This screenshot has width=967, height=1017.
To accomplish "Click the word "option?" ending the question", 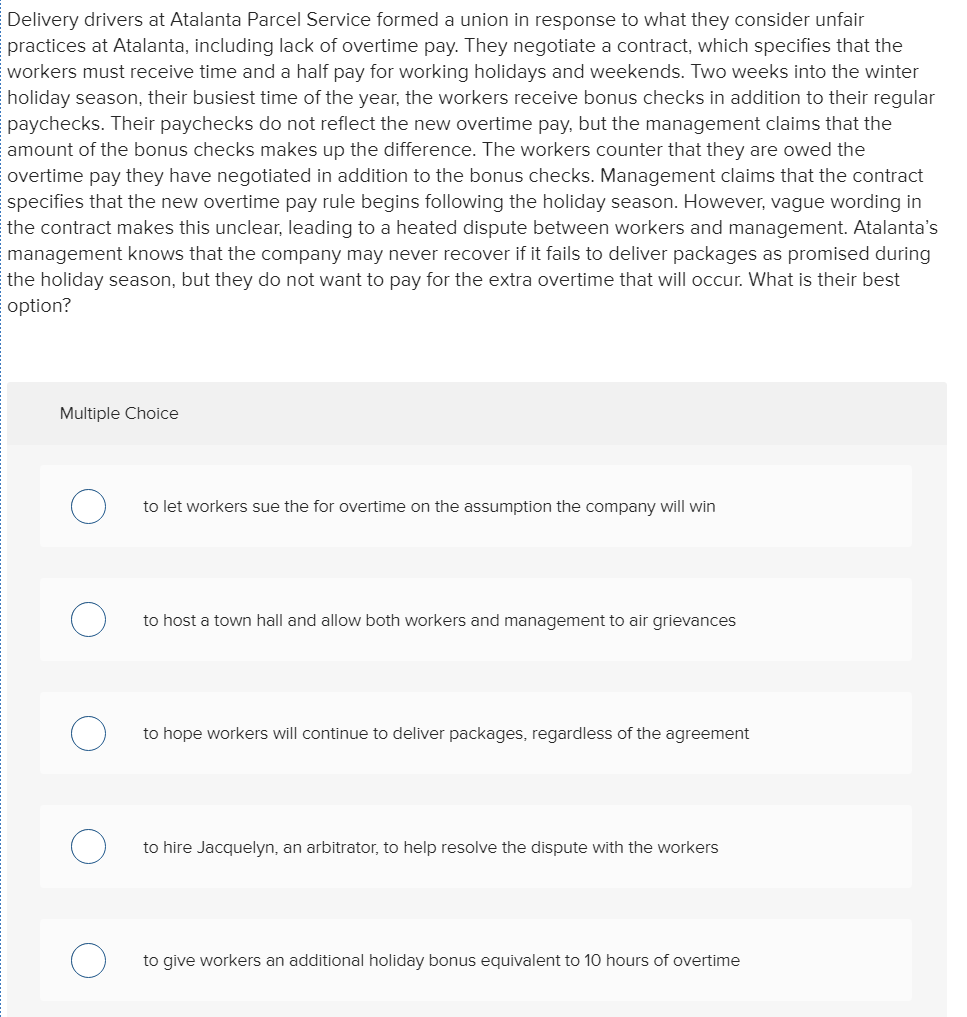I will (x=39, y=305).
